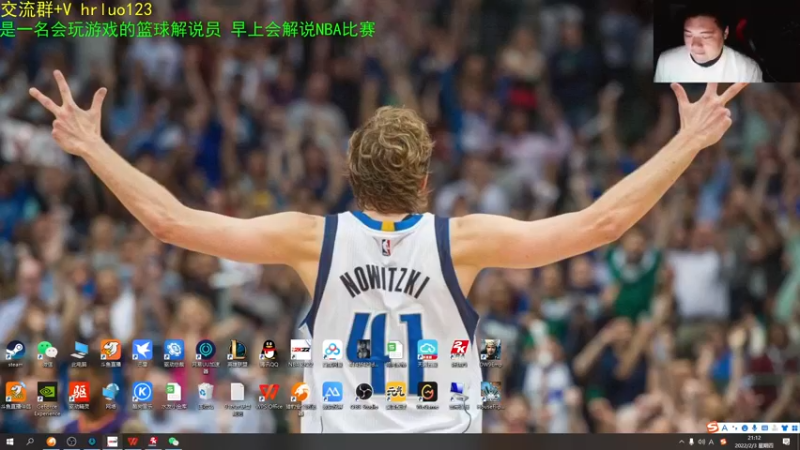Launch the Douyu live shark shortcut
Viewport: 800px width, 450px height.
[x=110, y=353]
